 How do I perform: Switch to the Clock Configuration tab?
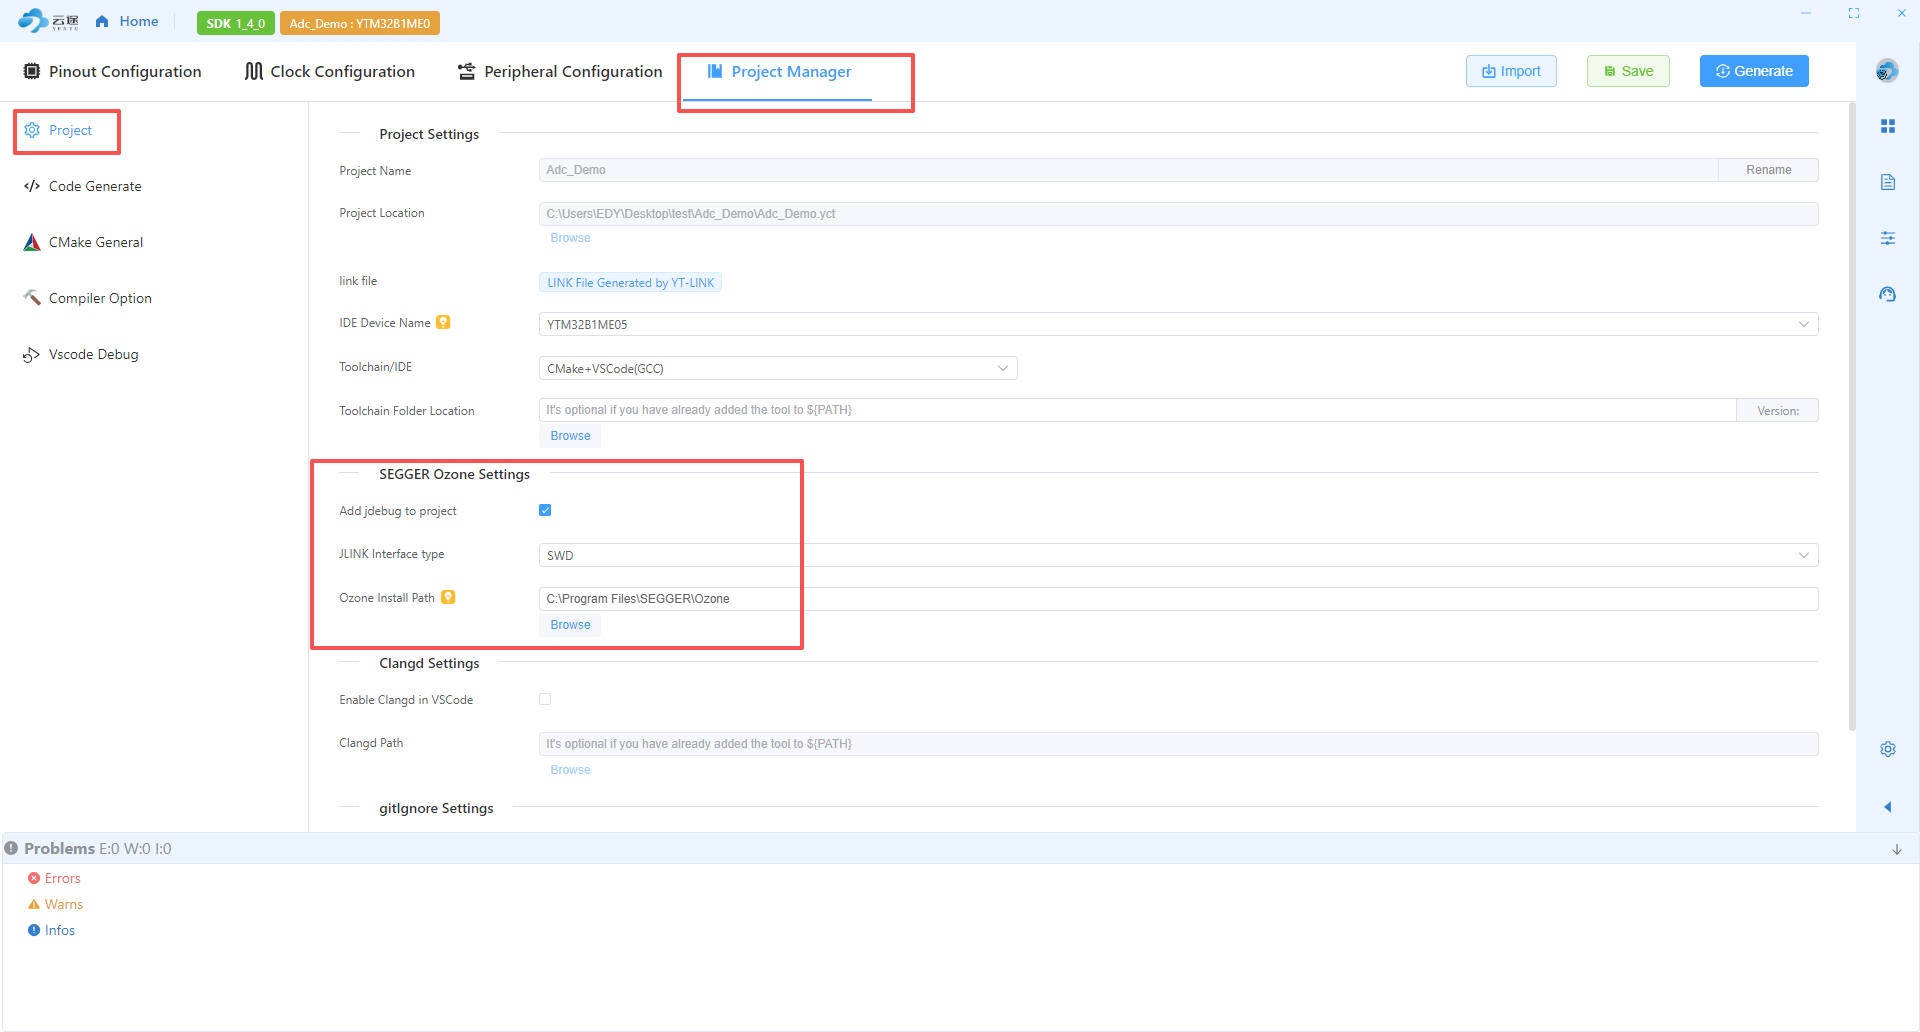(x=330, y=71)
